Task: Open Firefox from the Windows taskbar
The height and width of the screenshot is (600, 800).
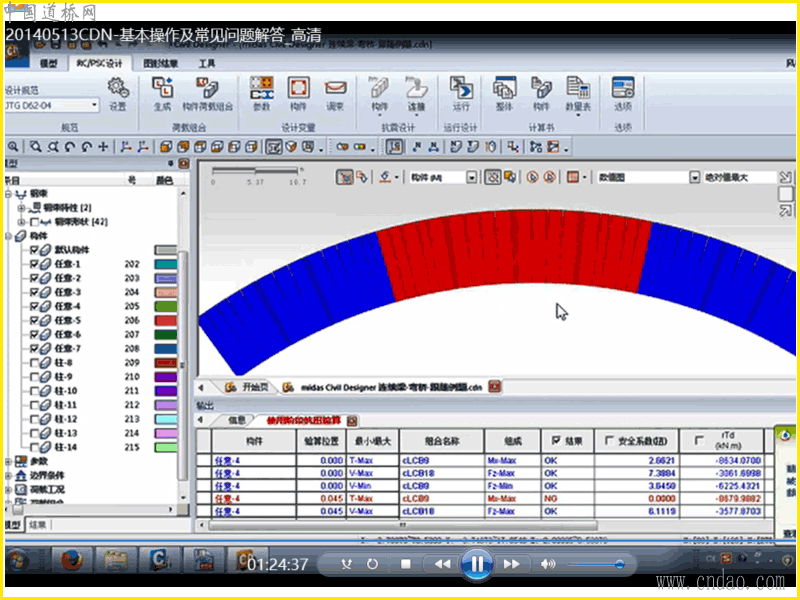Action: (72, 561)
